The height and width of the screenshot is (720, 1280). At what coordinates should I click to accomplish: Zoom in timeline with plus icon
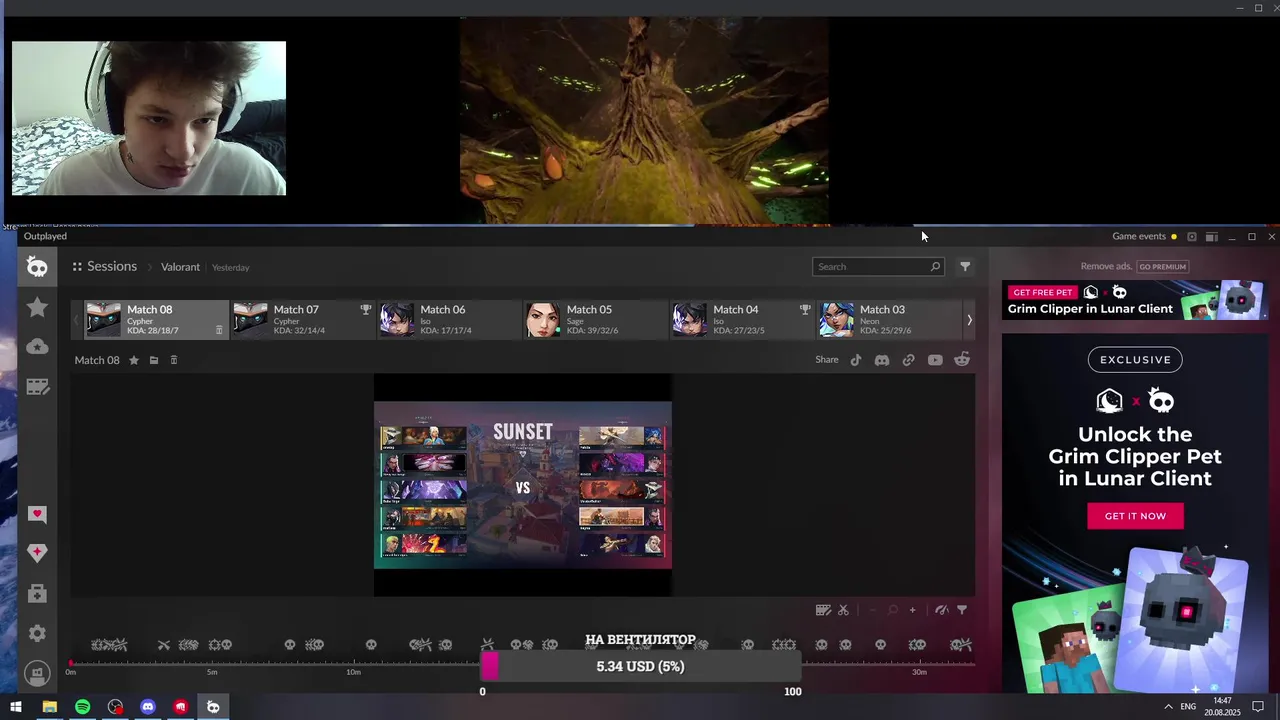(x=912, y=610)
